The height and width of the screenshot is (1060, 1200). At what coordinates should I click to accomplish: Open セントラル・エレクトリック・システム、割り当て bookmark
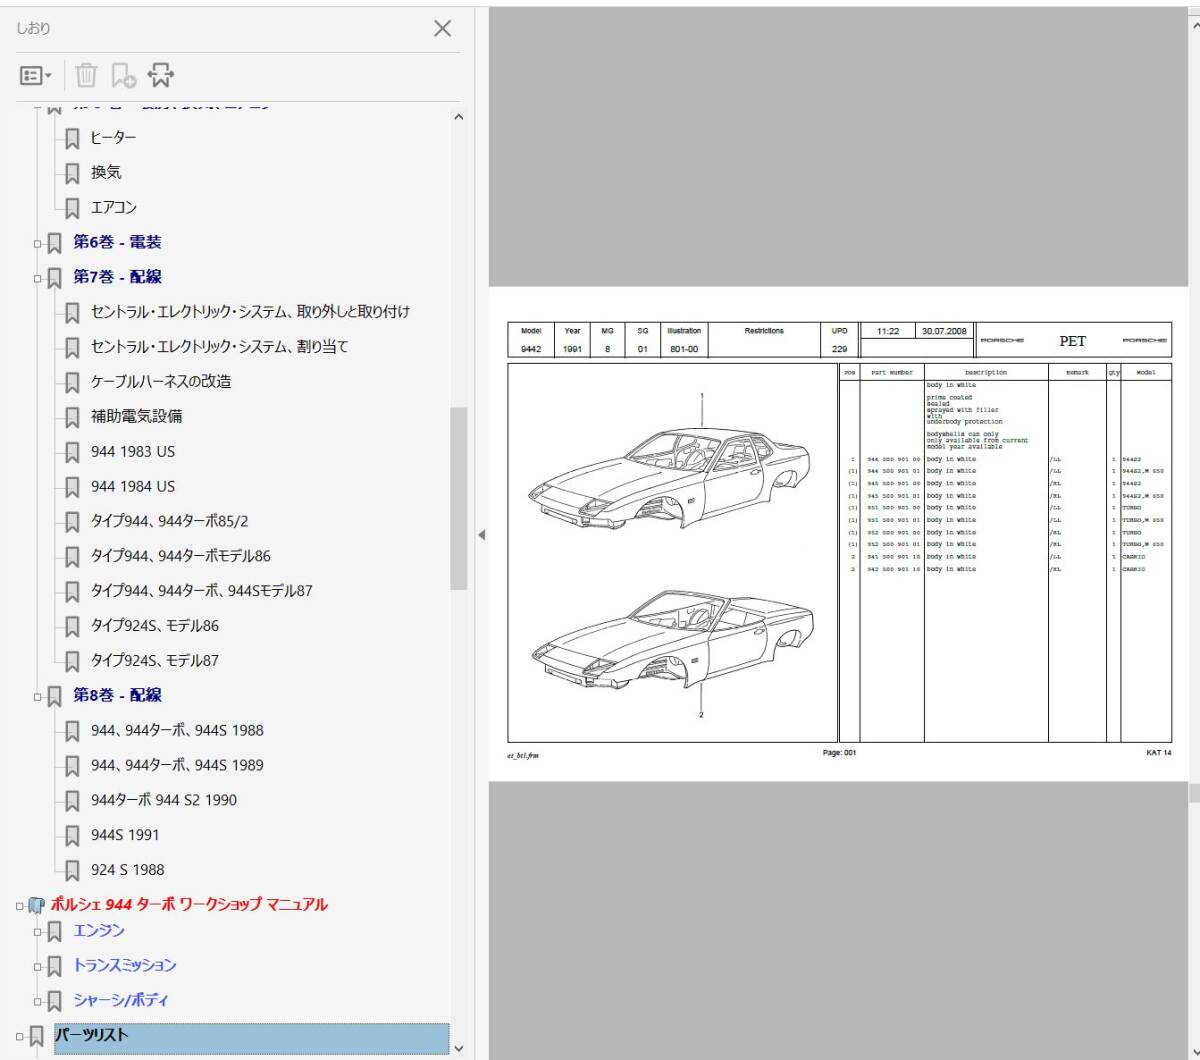tap(219, 347)
